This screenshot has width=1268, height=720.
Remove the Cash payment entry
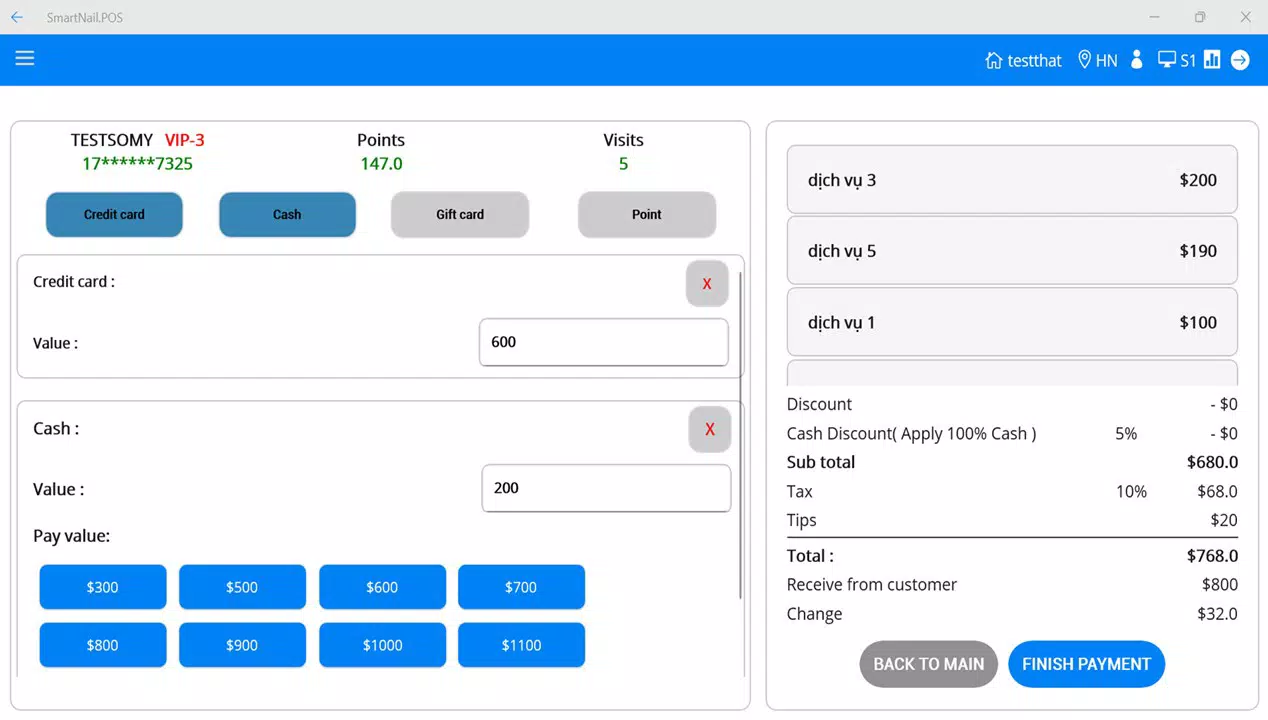[710, 429]
